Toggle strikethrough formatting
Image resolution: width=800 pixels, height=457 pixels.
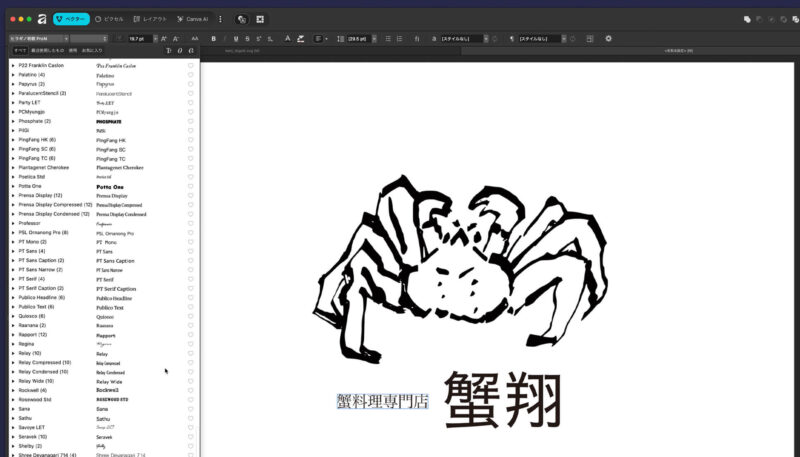pyautogui.click(x=247, y=39)
